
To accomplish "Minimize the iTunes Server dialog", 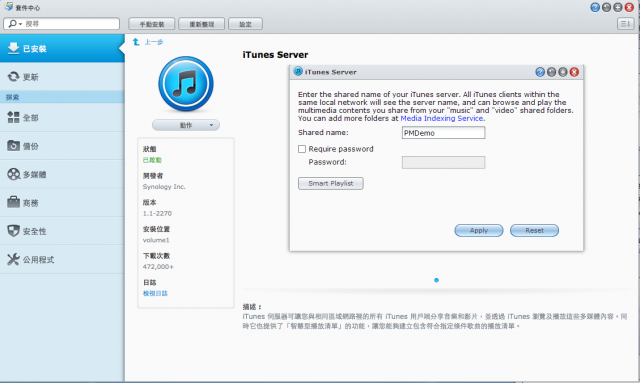I will [551, 72].
